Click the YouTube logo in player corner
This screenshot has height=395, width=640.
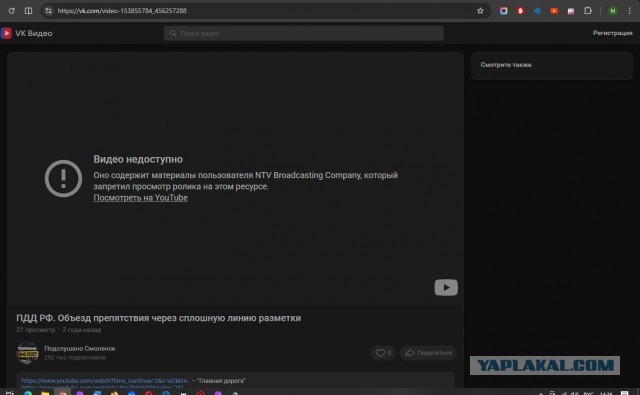click(446, 287)
